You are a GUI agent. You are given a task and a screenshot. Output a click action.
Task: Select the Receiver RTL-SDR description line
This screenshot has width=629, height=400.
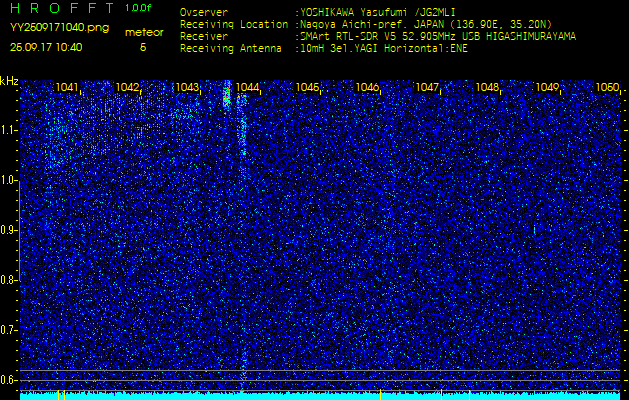(x=436, y=35)
